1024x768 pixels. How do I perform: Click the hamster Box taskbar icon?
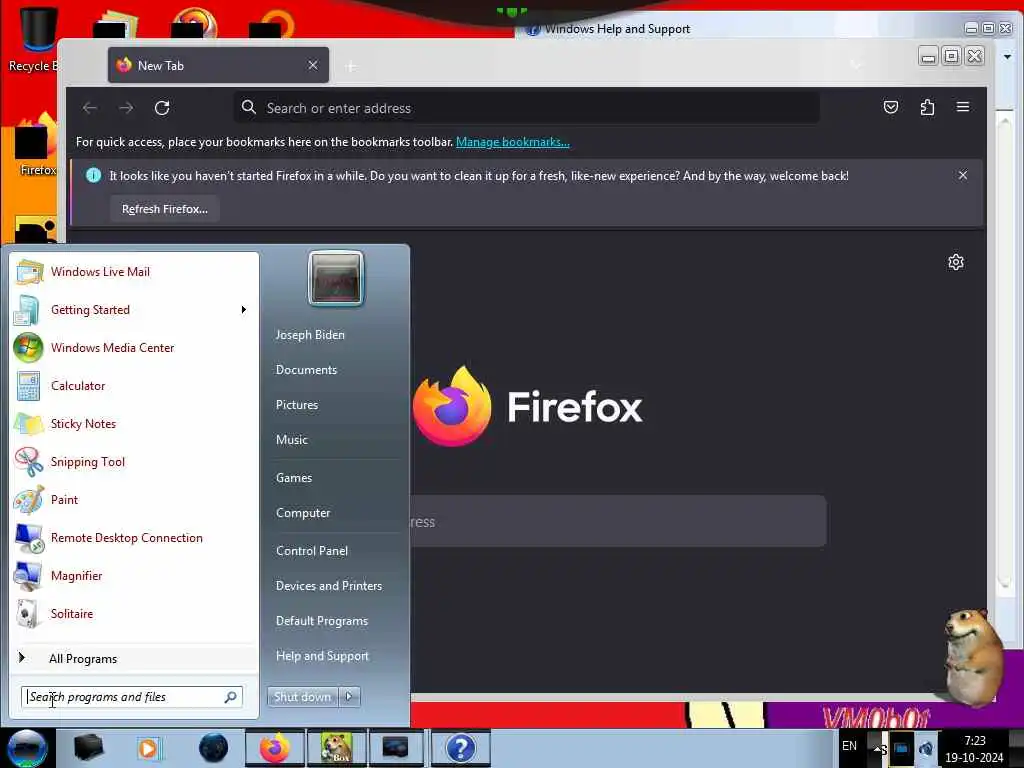(x=336, y=748)
